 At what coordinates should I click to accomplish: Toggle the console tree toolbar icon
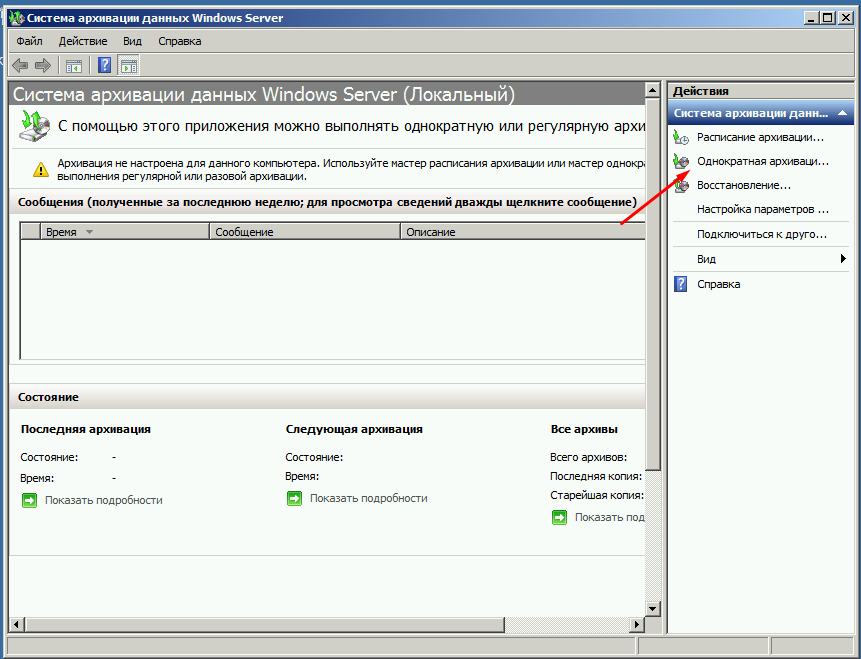pos(73,66)
